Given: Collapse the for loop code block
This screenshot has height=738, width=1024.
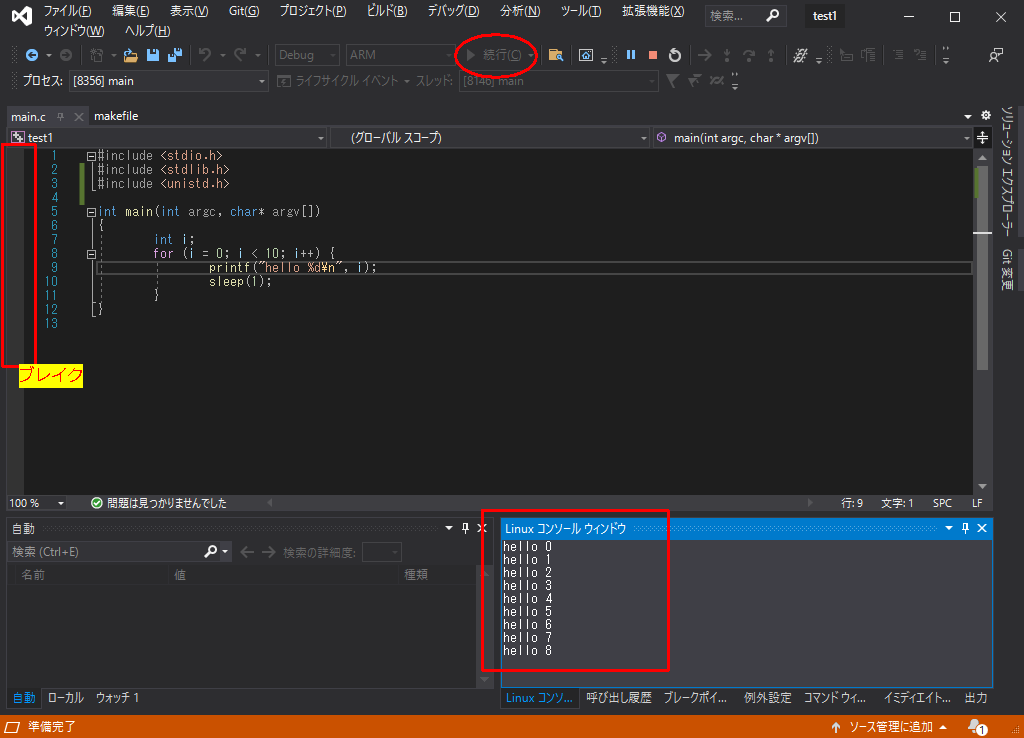Looking at the screenshot, I should tap(91, 254).
